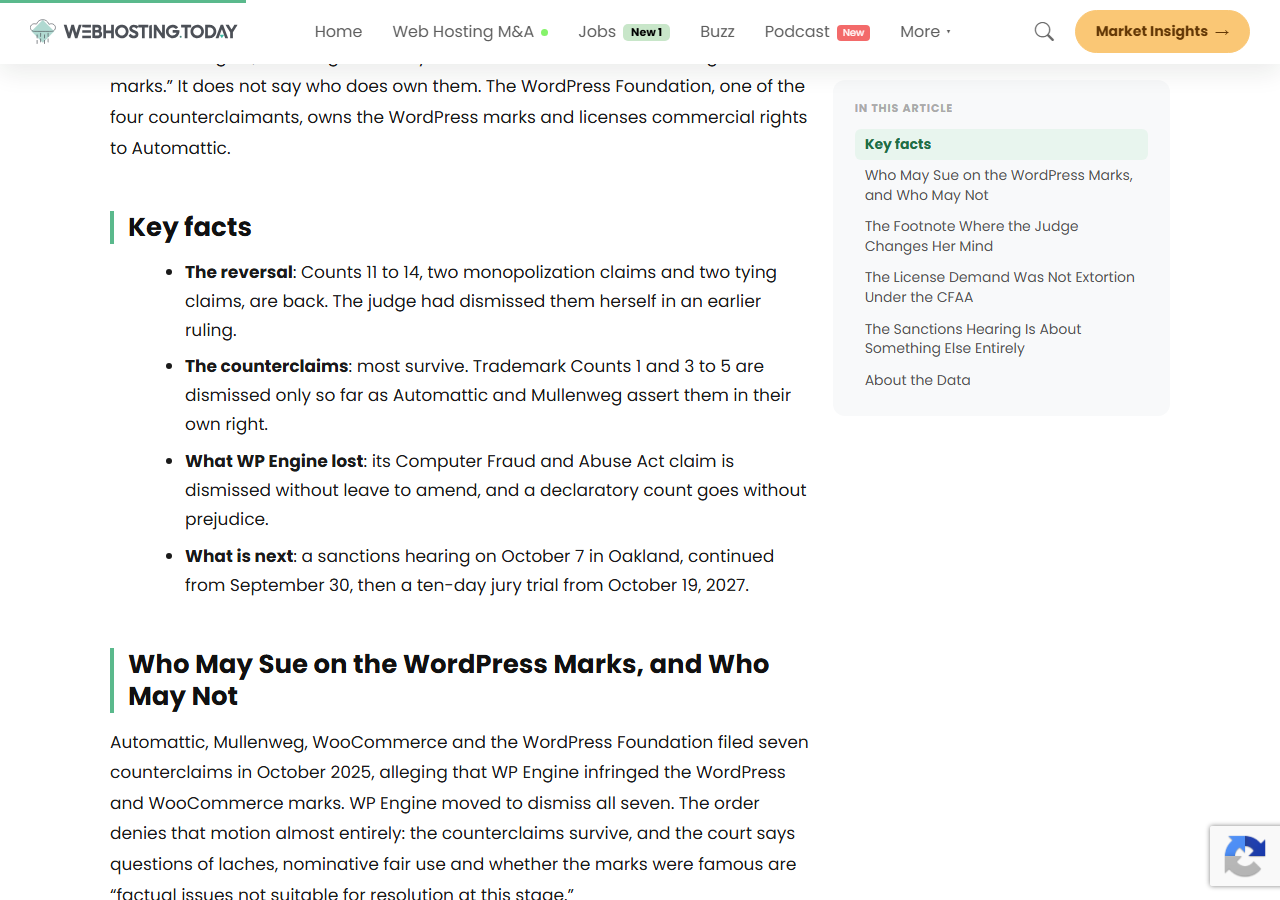Jump to Who May Sue on the WordPress Marks
The width and height of the screenshot is (1280, 900).
1001,185
